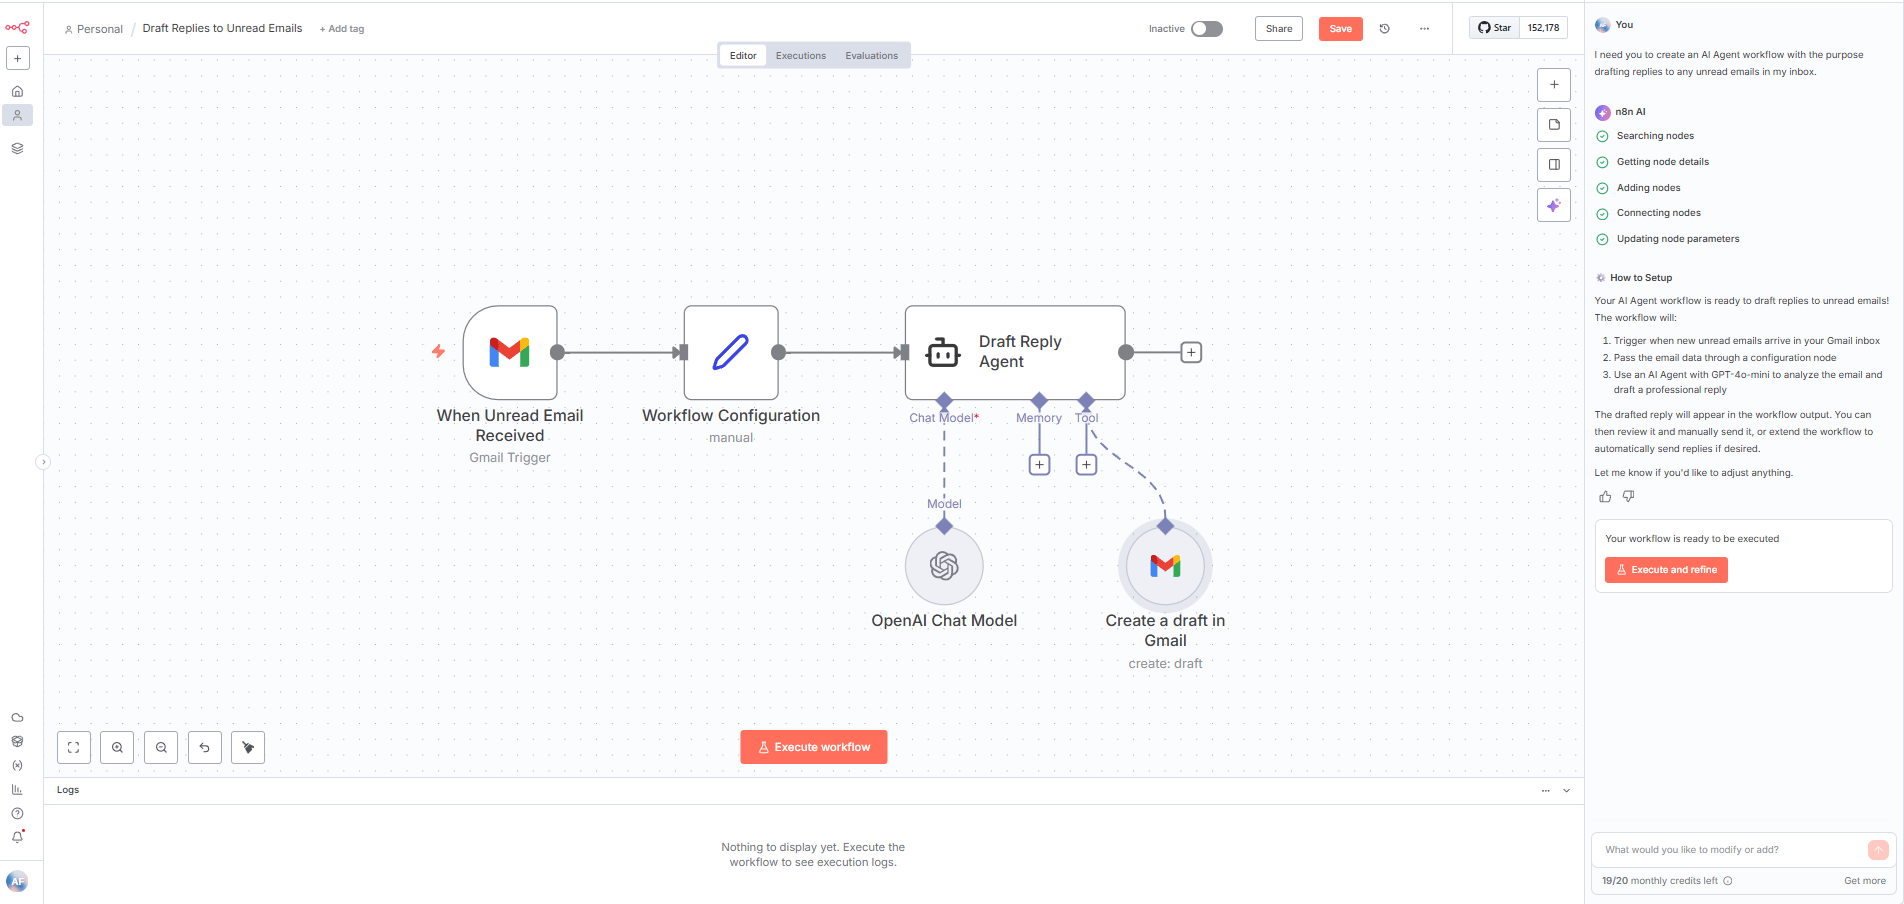Activate the workflow using the Inactive toggle
1904x904 pixels.
tap(1206, 29)
